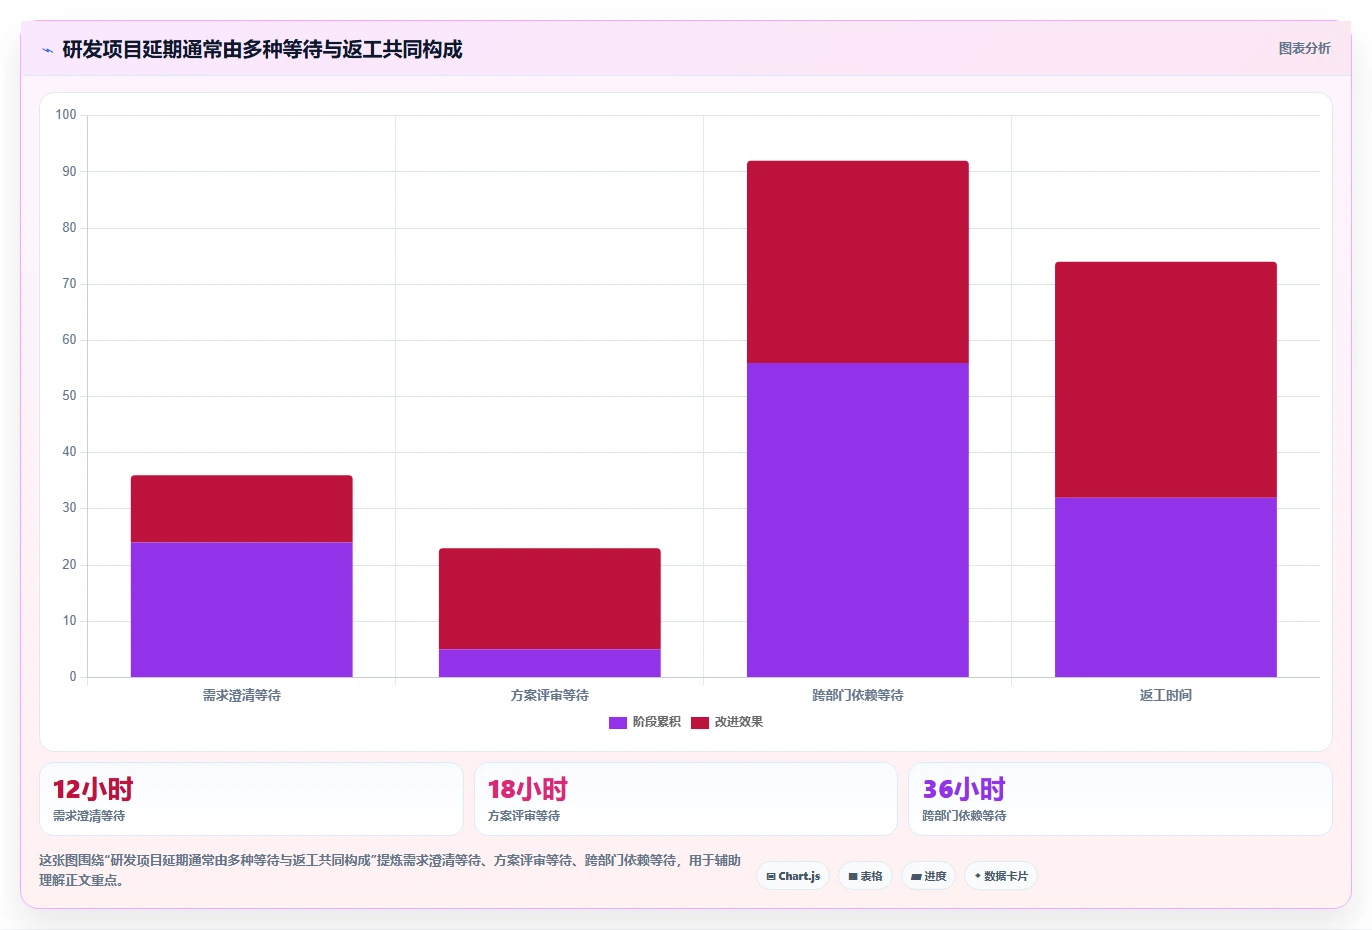Click the 数据卡片 tag chip

click(1001, 876)
